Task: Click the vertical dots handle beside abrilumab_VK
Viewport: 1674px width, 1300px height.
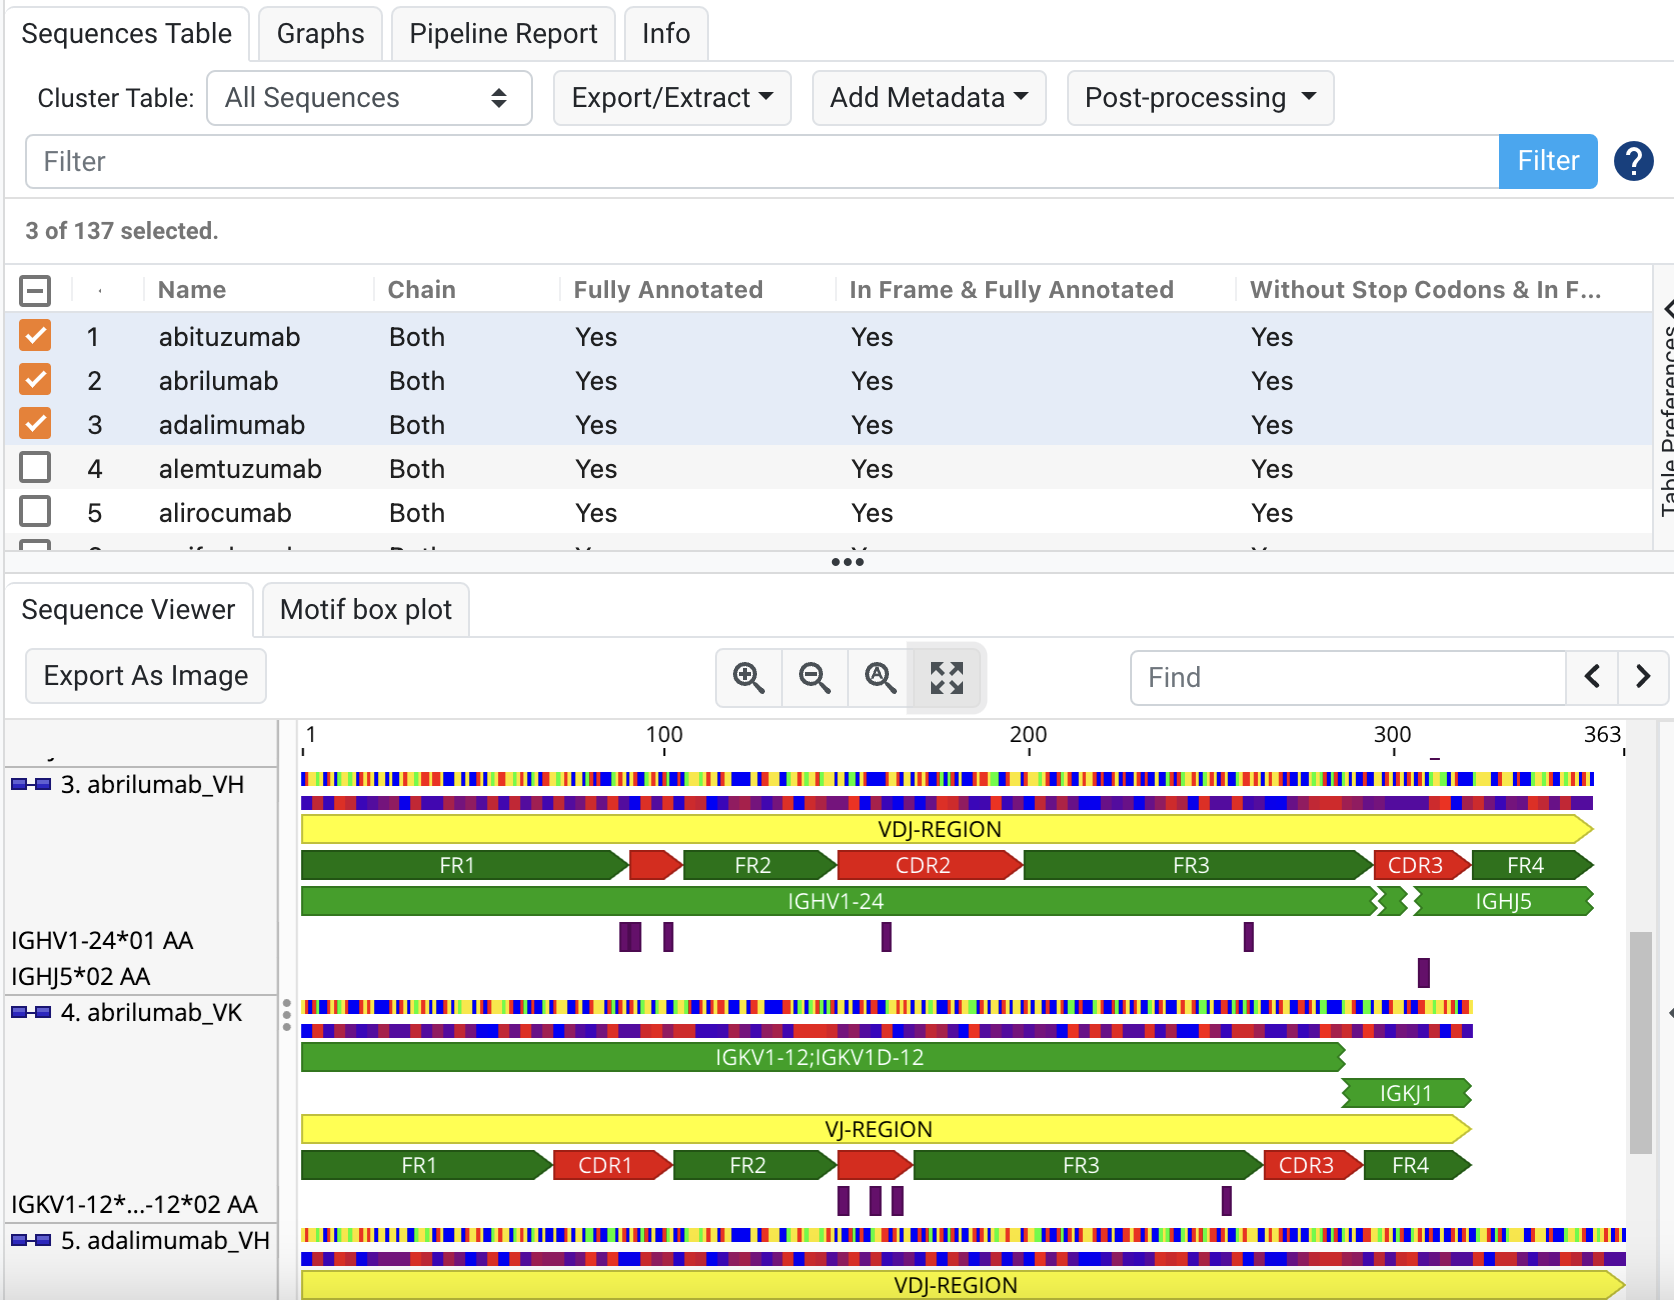Action: pos(287,1014)
